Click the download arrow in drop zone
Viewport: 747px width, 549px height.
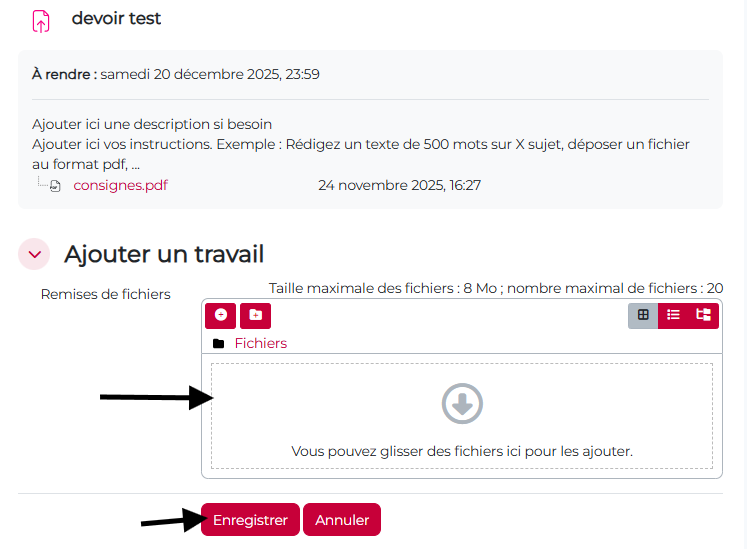point(462,404)
